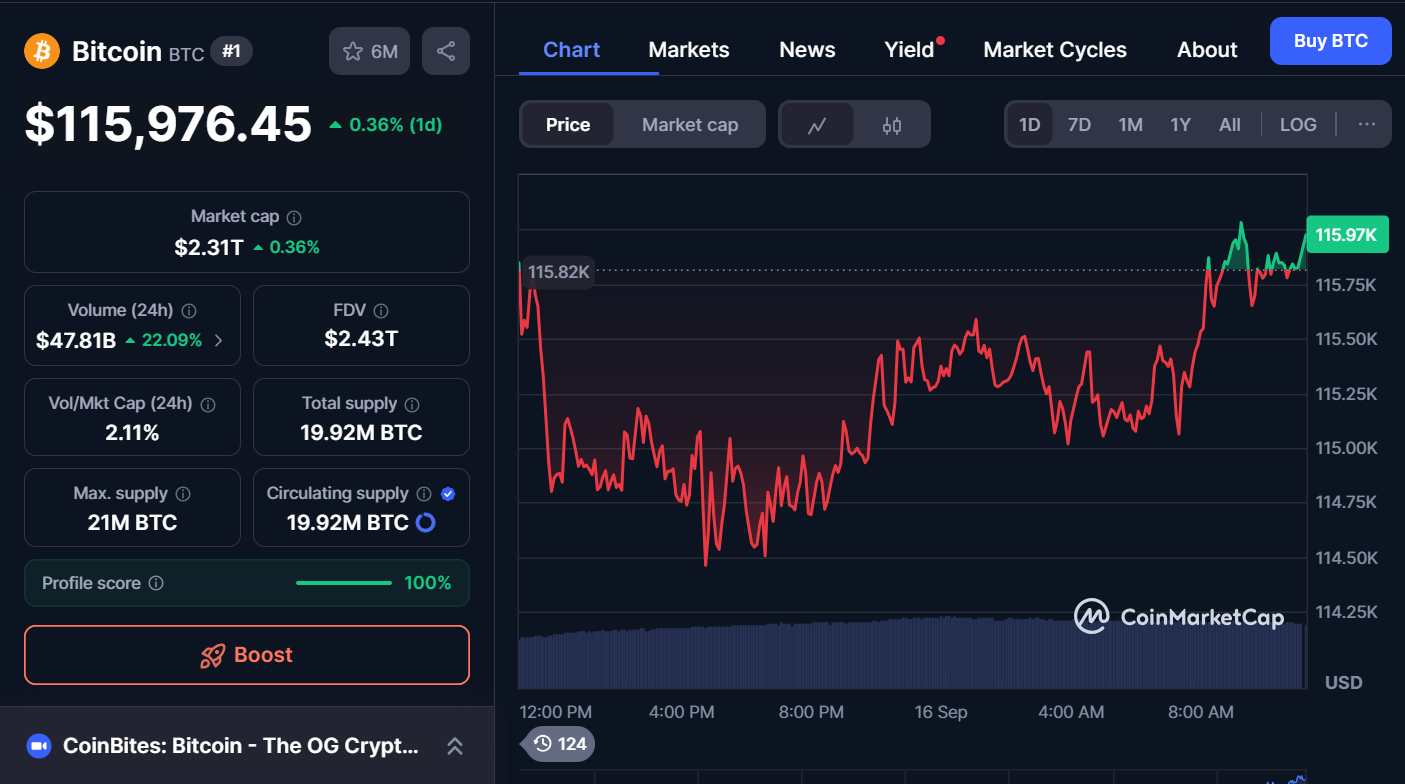The image size is (1405, 784).
Task: Click the Vol/Mkt Cap info icon
Action: (208, 404)
